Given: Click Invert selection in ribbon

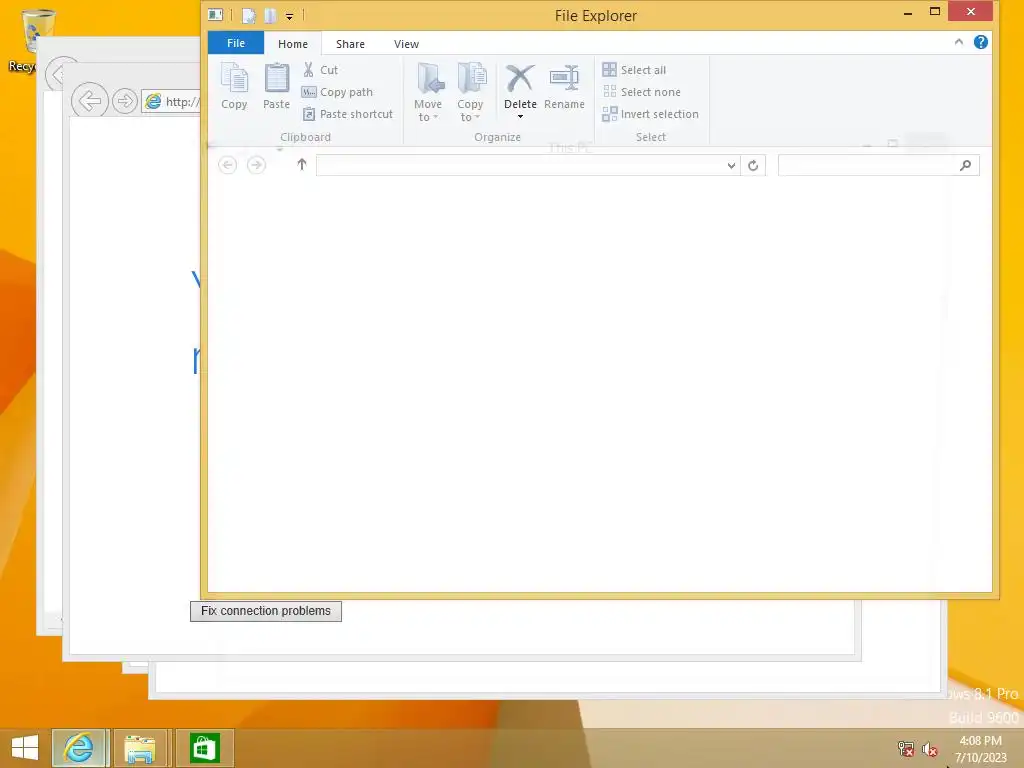Looking at the screenshot, I should click(x=650, y=114).
